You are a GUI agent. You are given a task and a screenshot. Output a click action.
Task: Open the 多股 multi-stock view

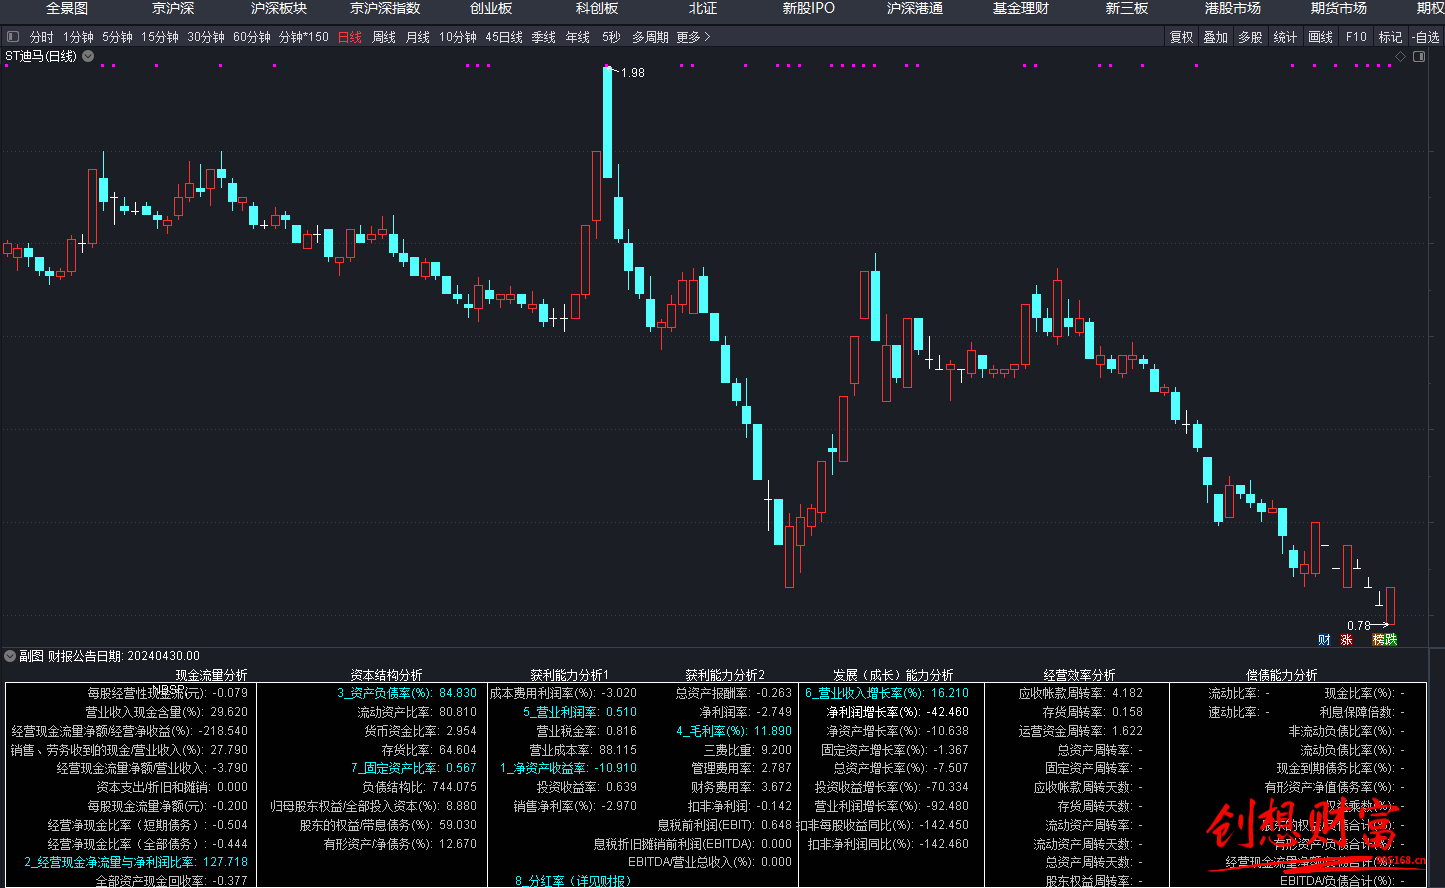point(1250,37)
